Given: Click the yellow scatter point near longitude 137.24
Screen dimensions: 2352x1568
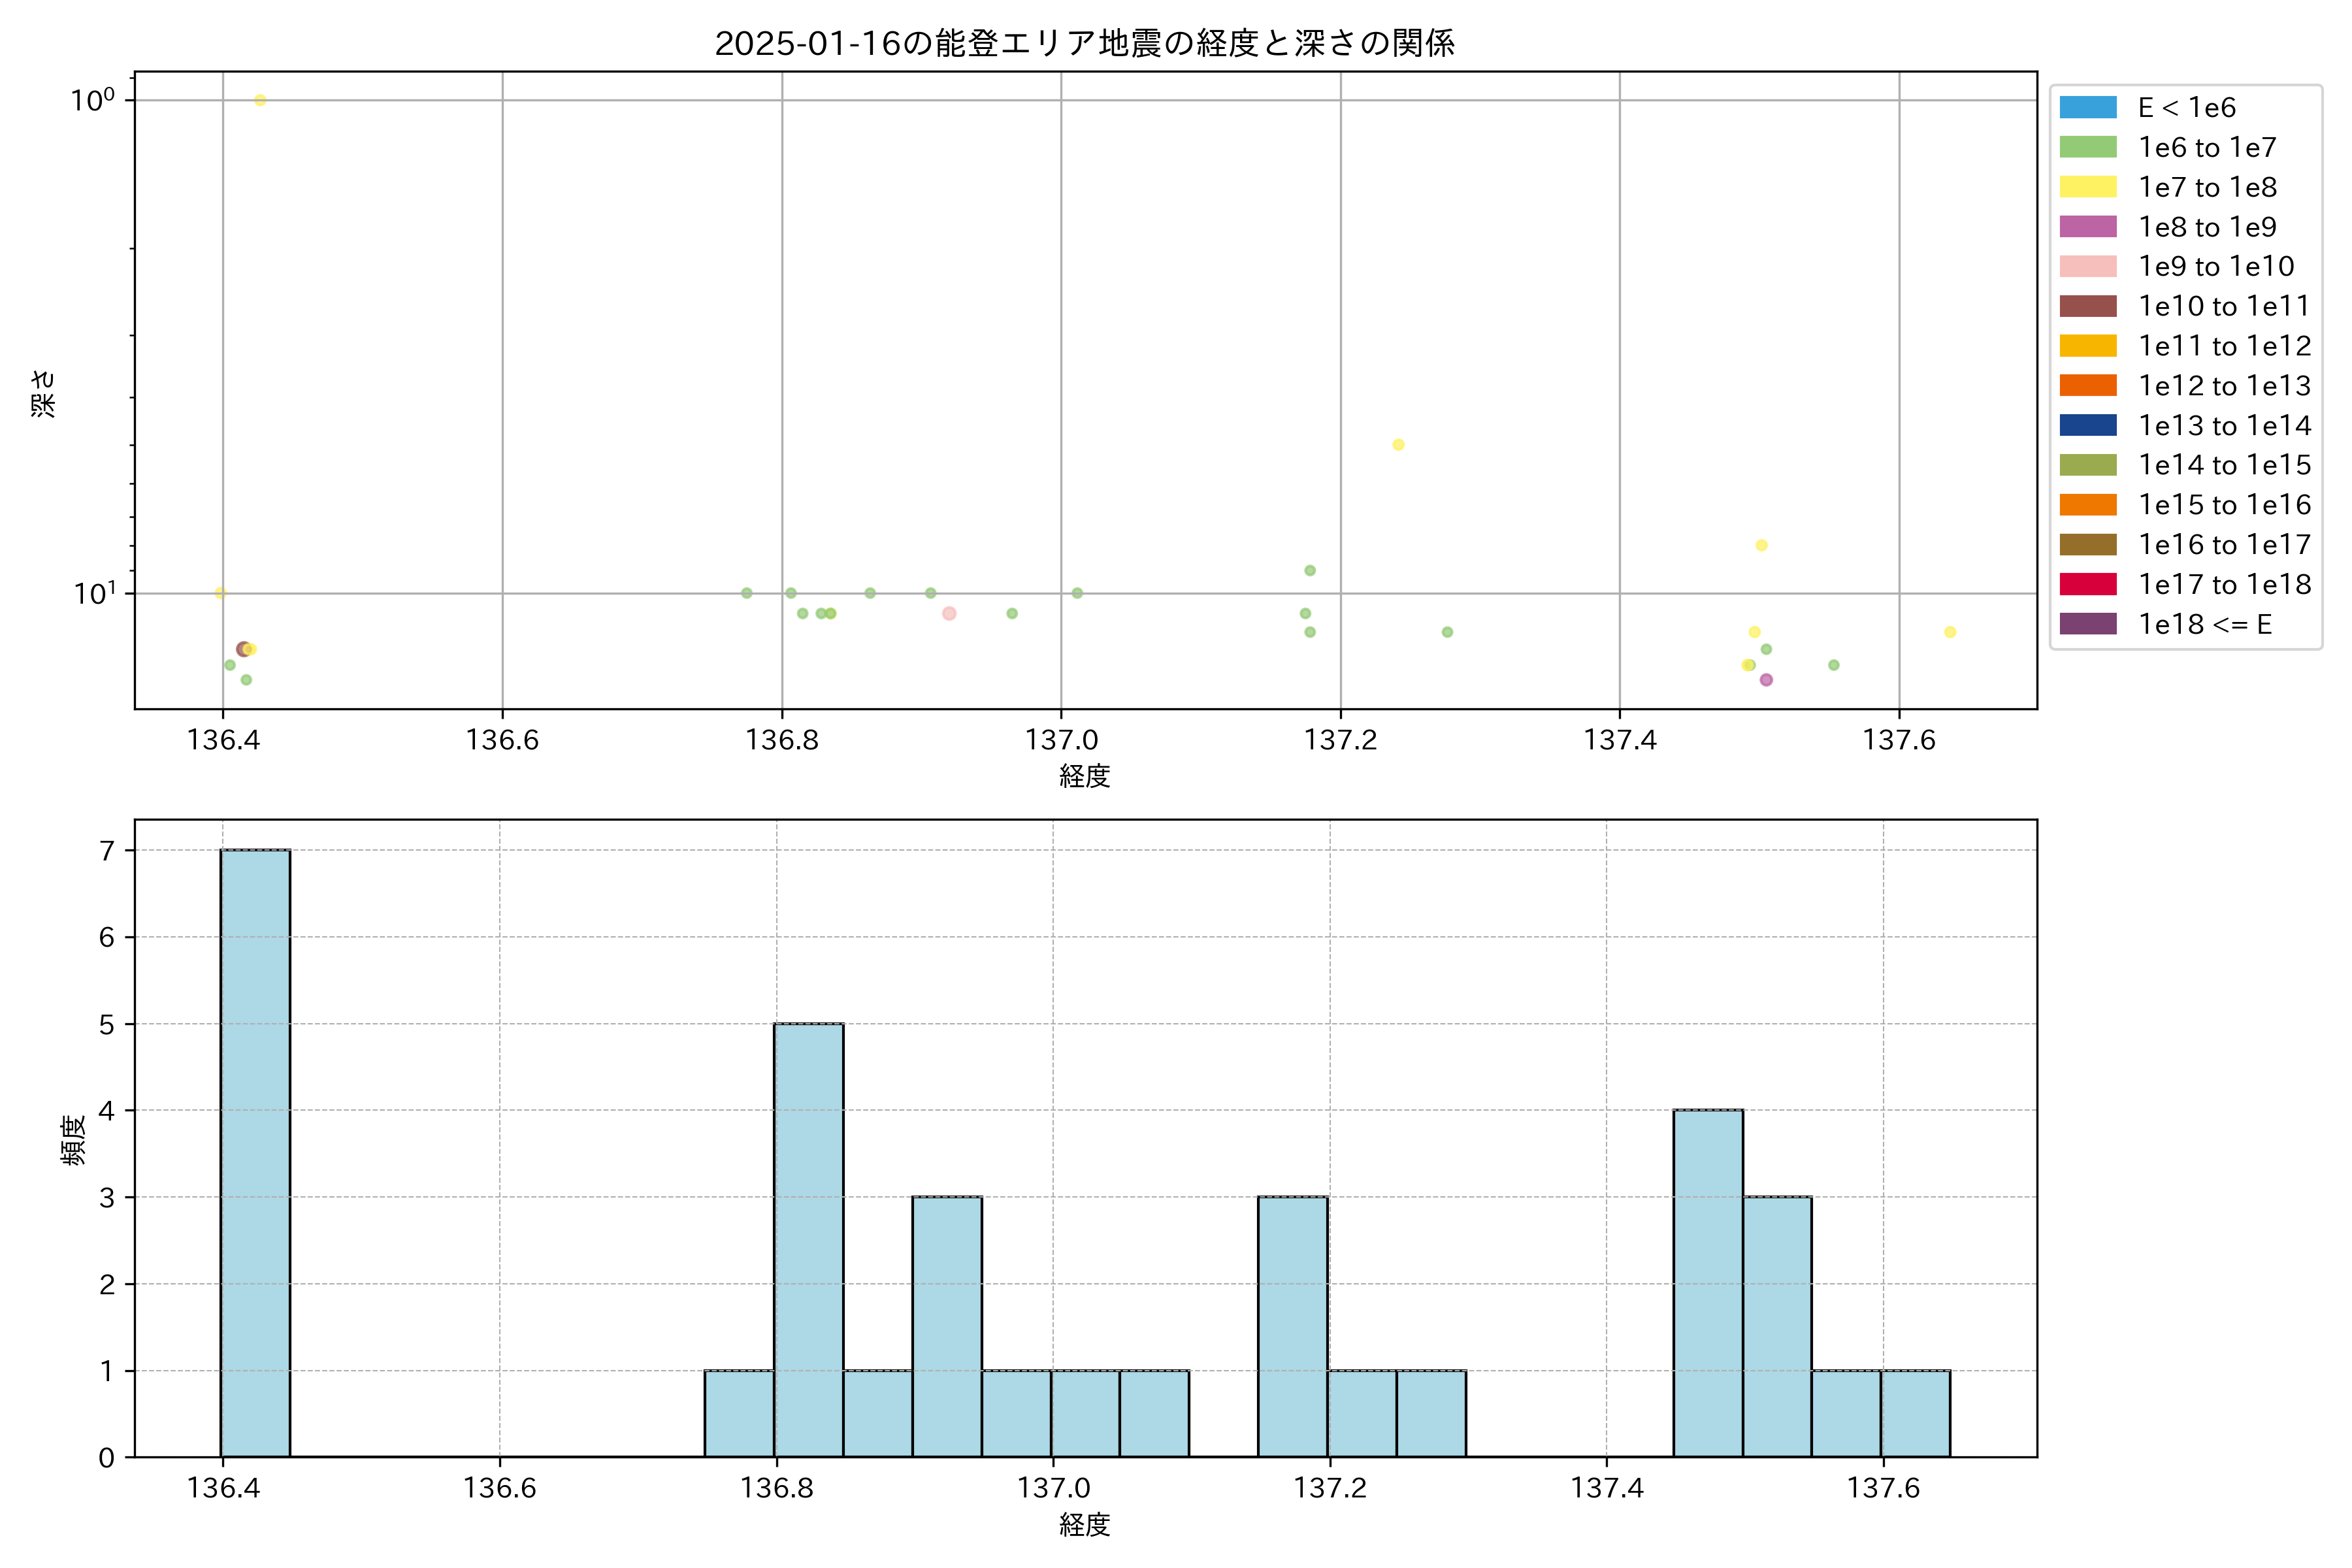Looking at the screenshot, I should (1398, 444).
